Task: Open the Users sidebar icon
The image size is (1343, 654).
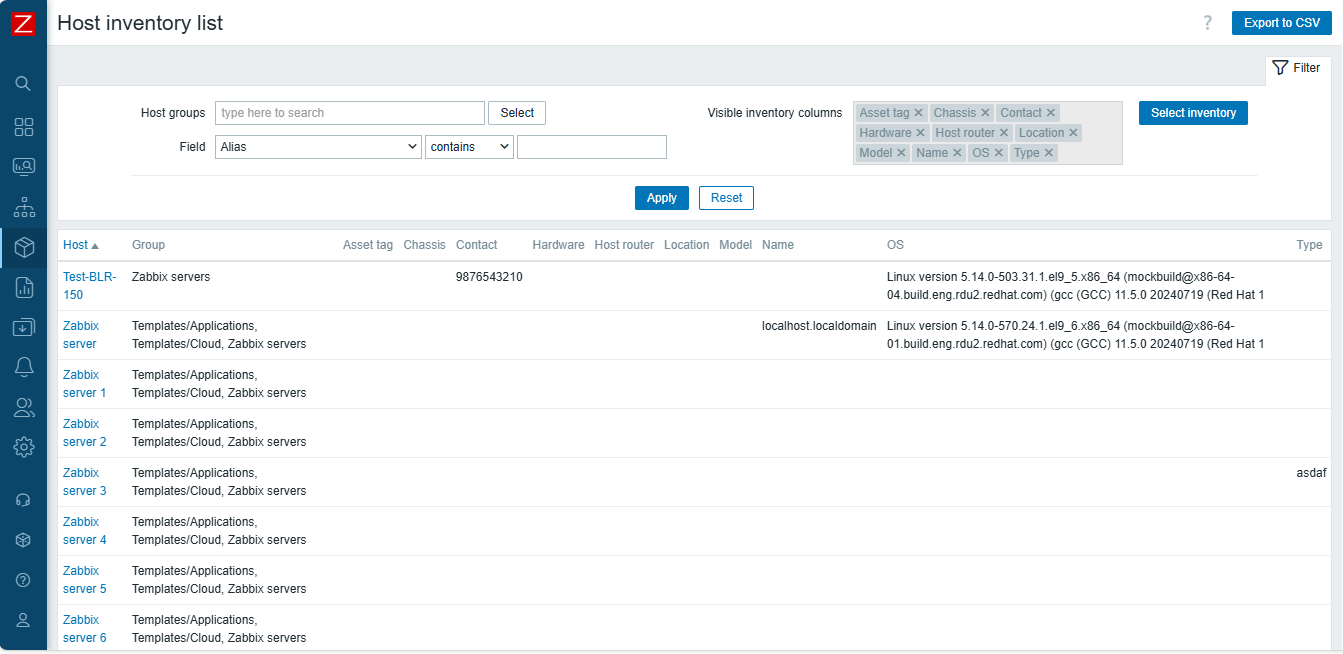Action: (23, 407)
